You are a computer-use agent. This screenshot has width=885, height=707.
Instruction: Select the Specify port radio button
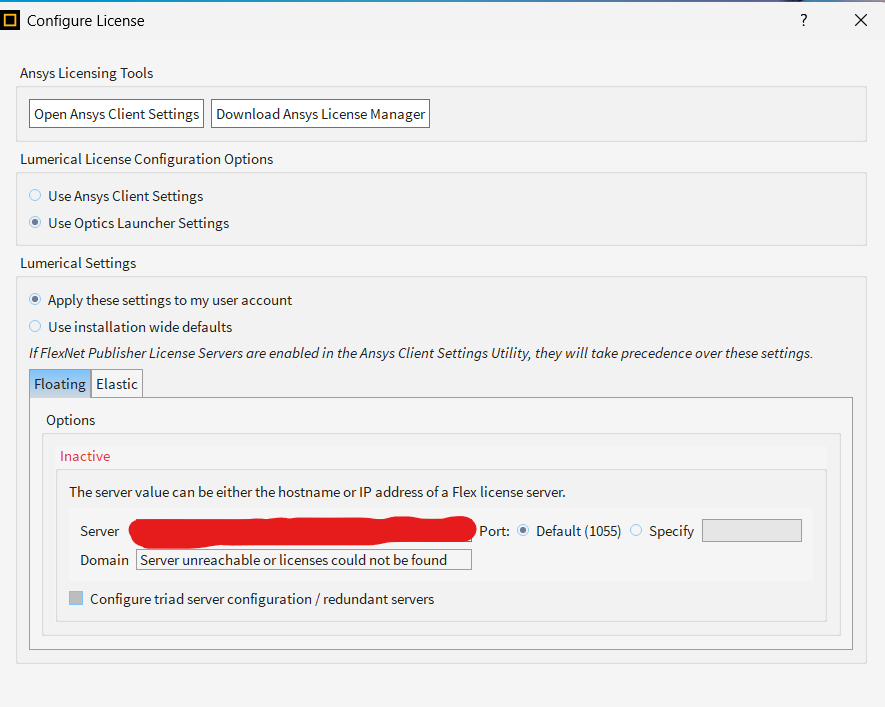(636, 531)
